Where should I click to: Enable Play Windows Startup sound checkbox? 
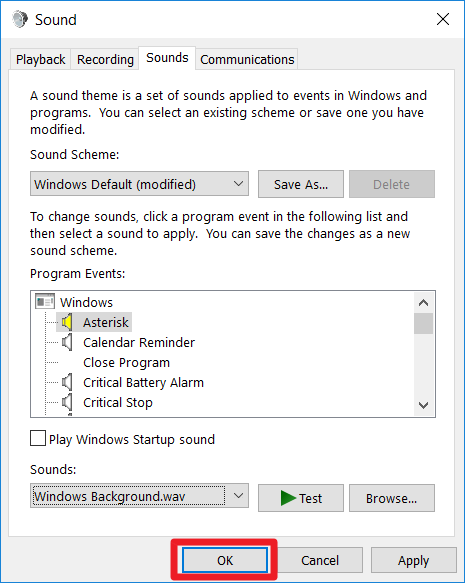[x=38, y=438]
